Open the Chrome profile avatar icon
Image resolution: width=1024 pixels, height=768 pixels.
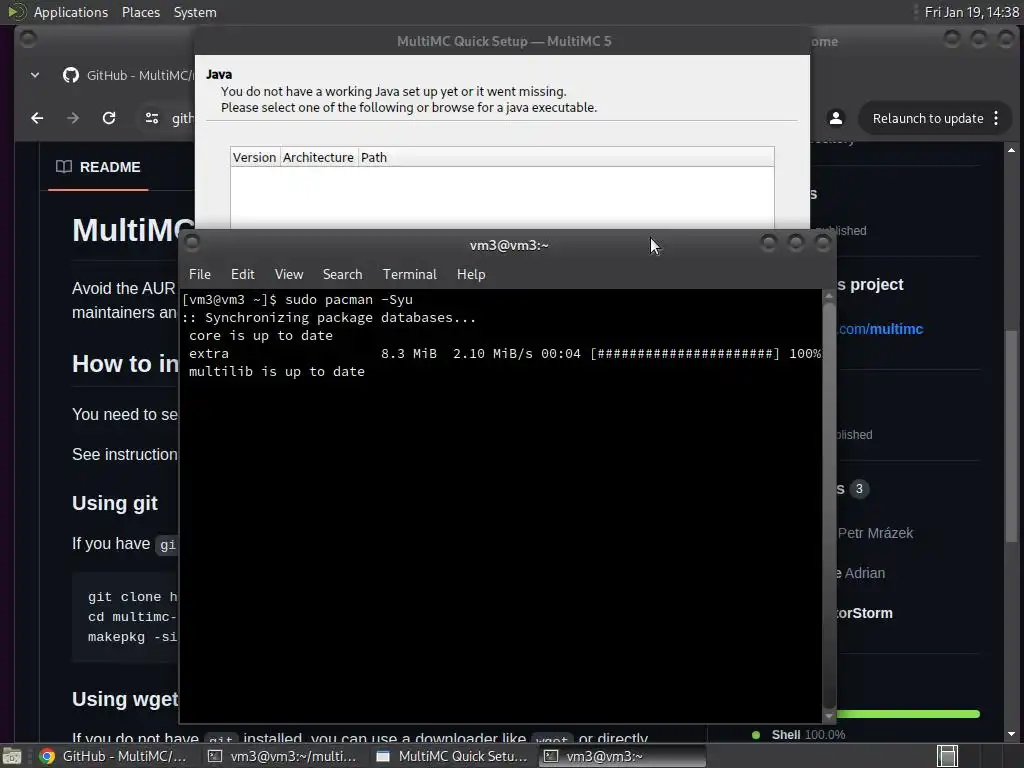pyautogui.click(x=835, y=118)
